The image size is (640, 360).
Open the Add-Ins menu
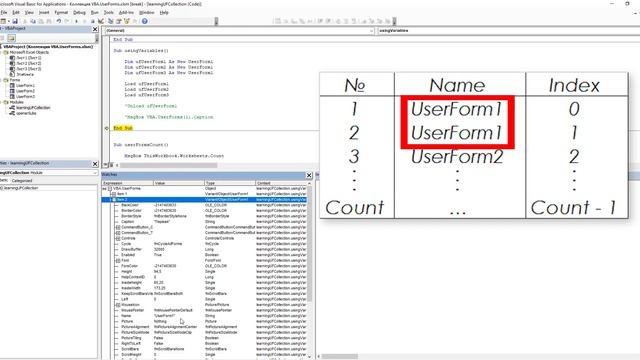coord(126,13)
